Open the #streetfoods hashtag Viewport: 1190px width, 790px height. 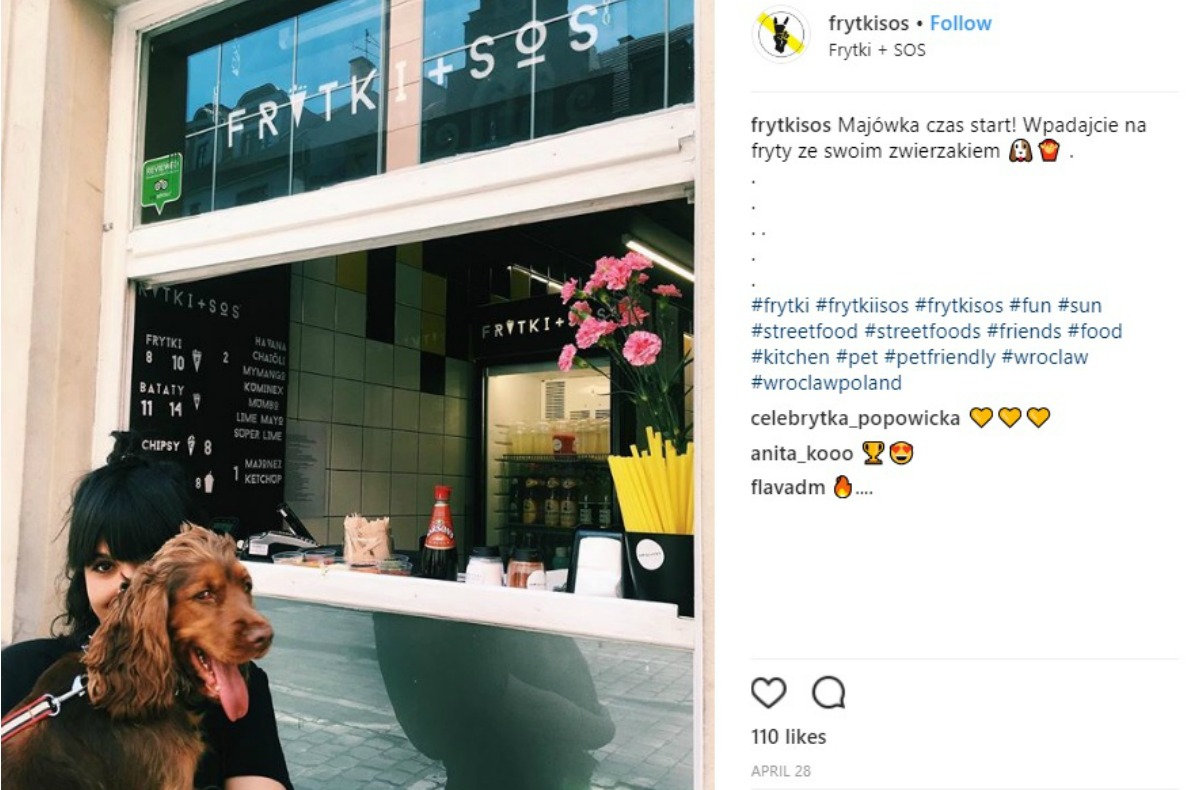(x=923, y=331)
